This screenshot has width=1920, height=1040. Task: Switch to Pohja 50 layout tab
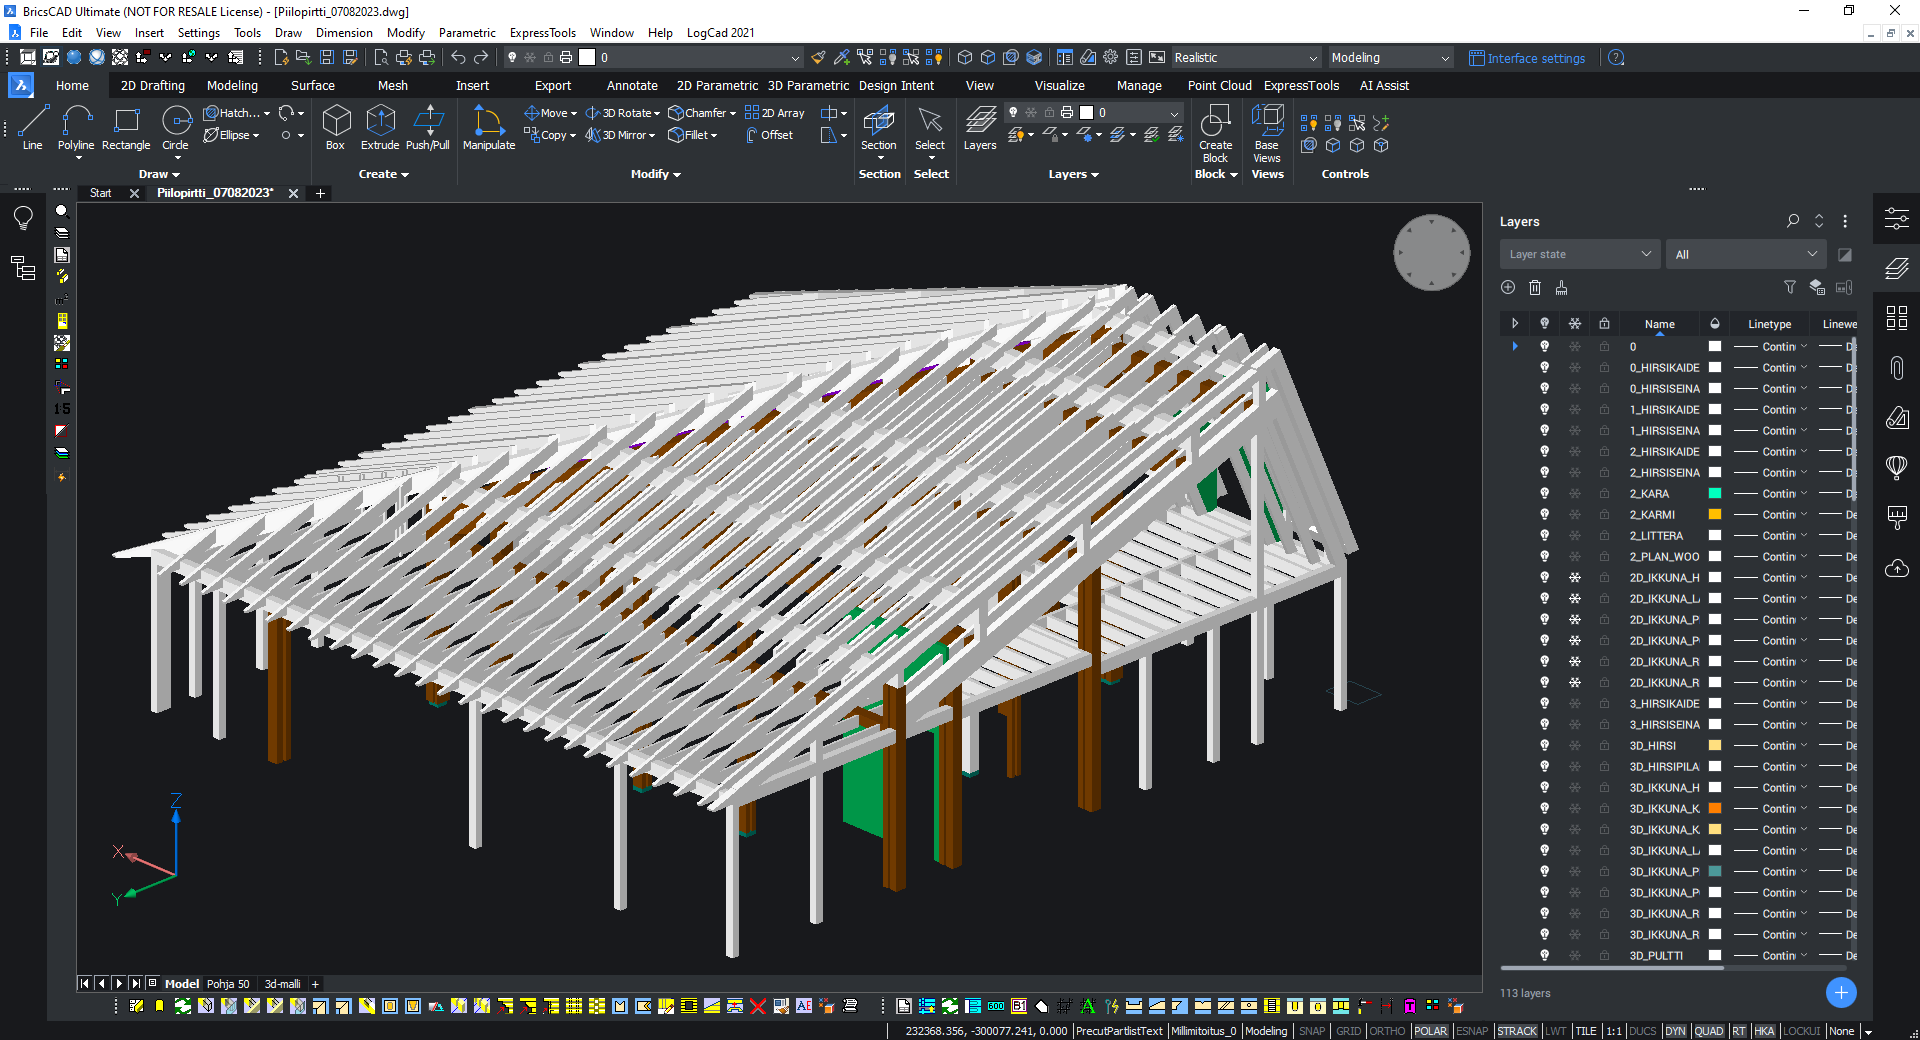pos(228,984)
